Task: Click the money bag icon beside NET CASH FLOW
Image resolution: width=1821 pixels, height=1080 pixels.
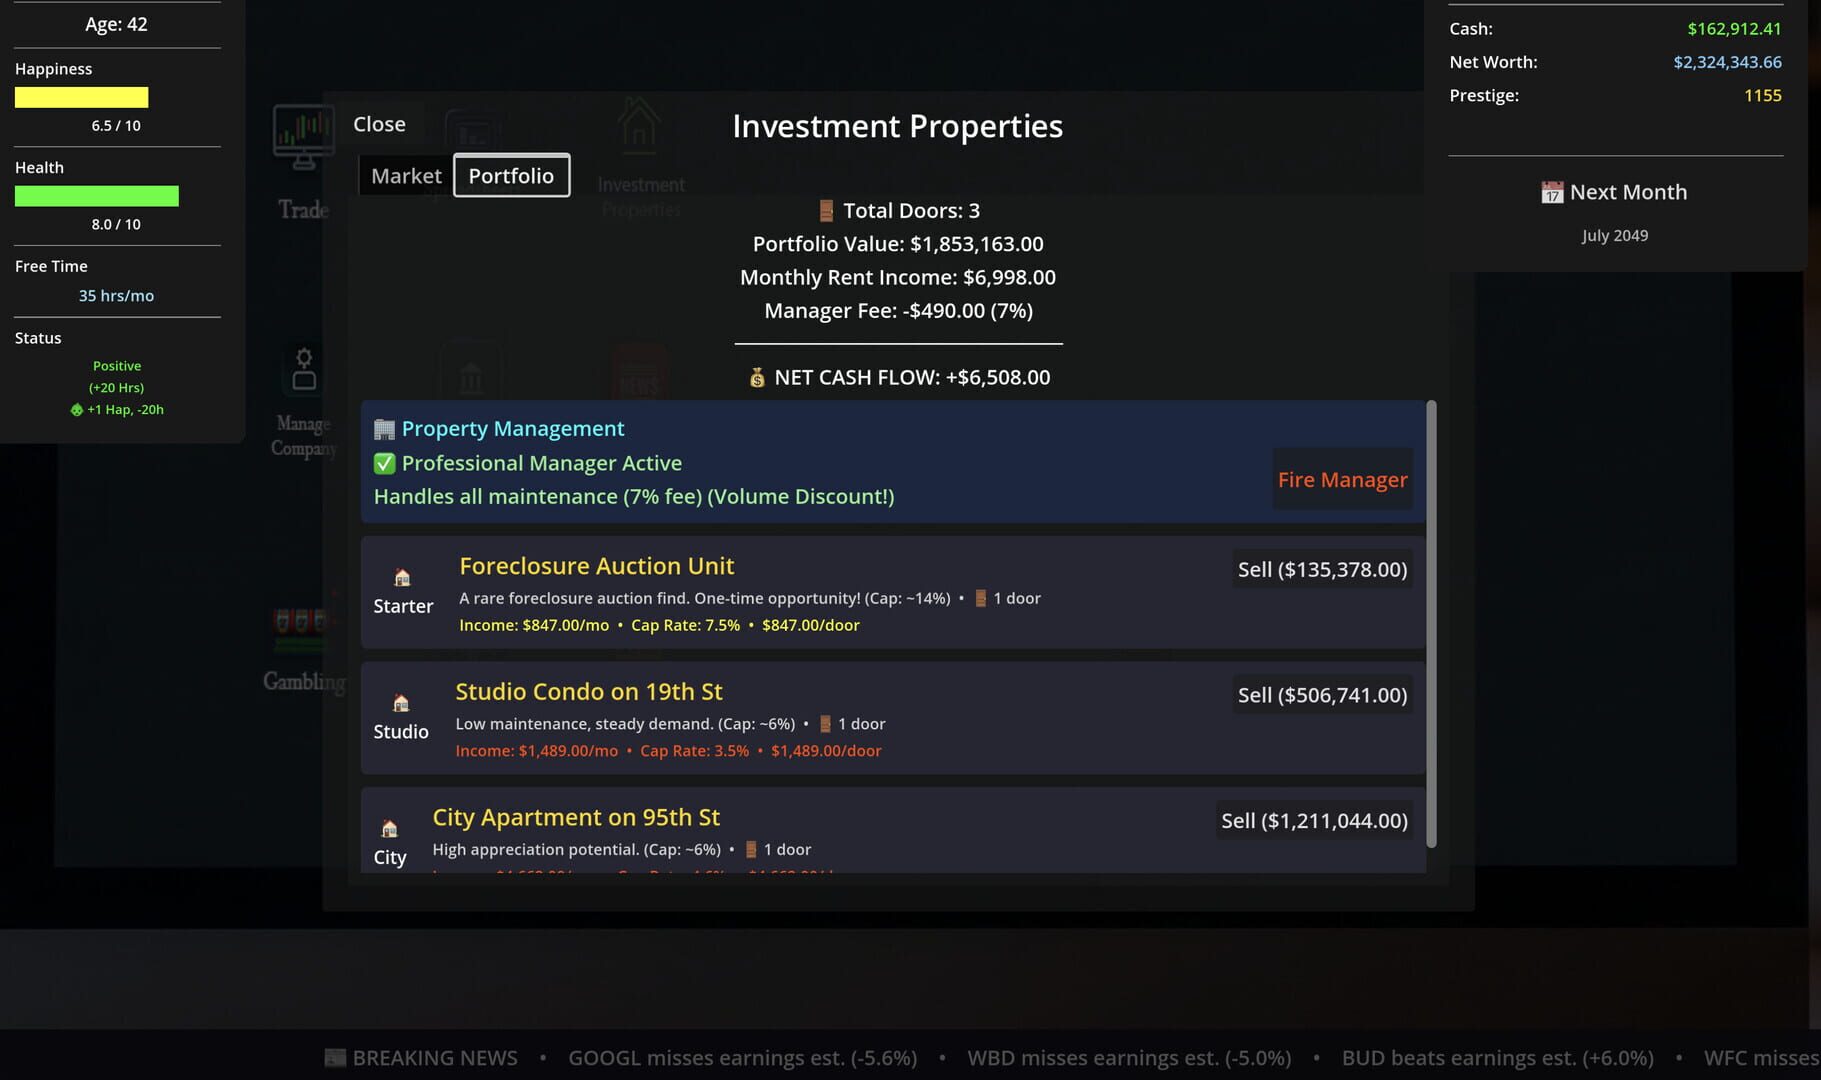Action: pyautogui.click(x=757, y=377)
